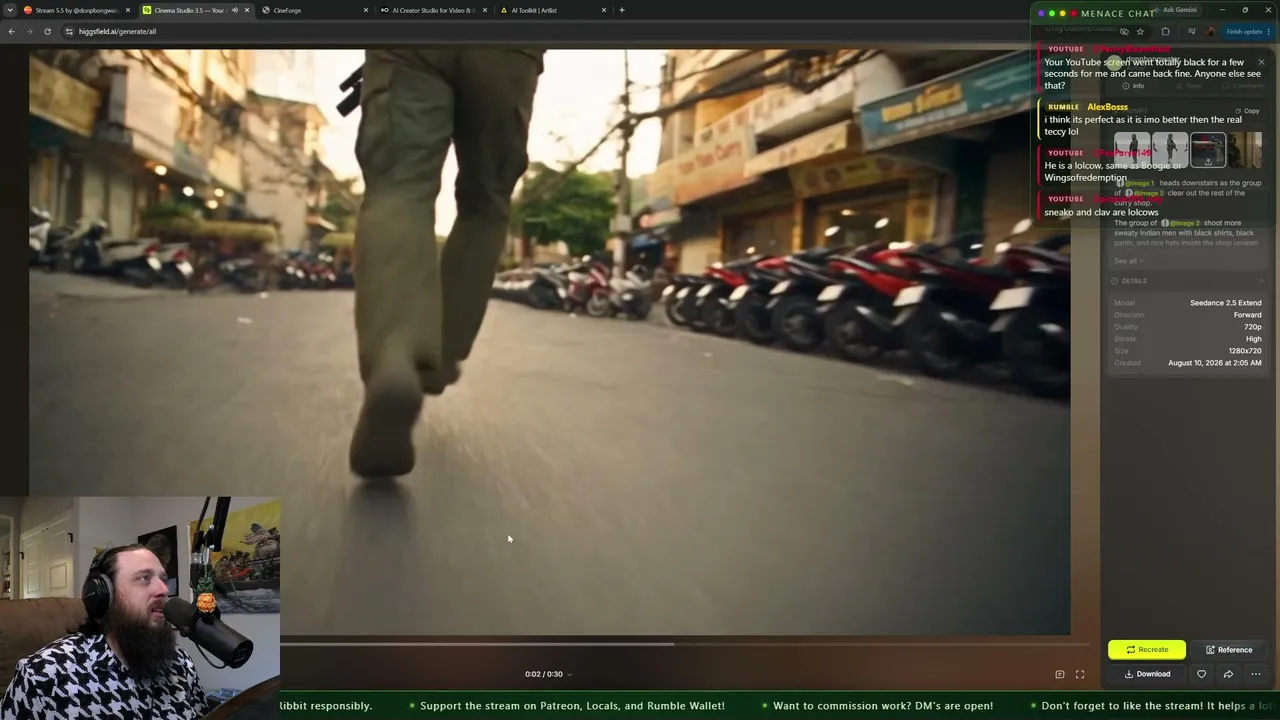Reload the Higgsfield page

point(47,31)
